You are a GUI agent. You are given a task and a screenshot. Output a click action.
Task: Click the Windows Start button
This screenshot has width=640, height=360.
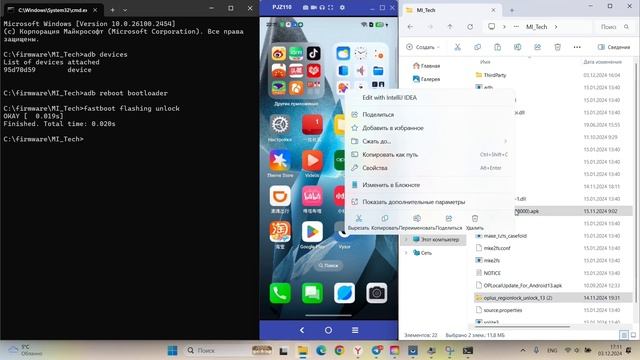(x=173, y=350)
